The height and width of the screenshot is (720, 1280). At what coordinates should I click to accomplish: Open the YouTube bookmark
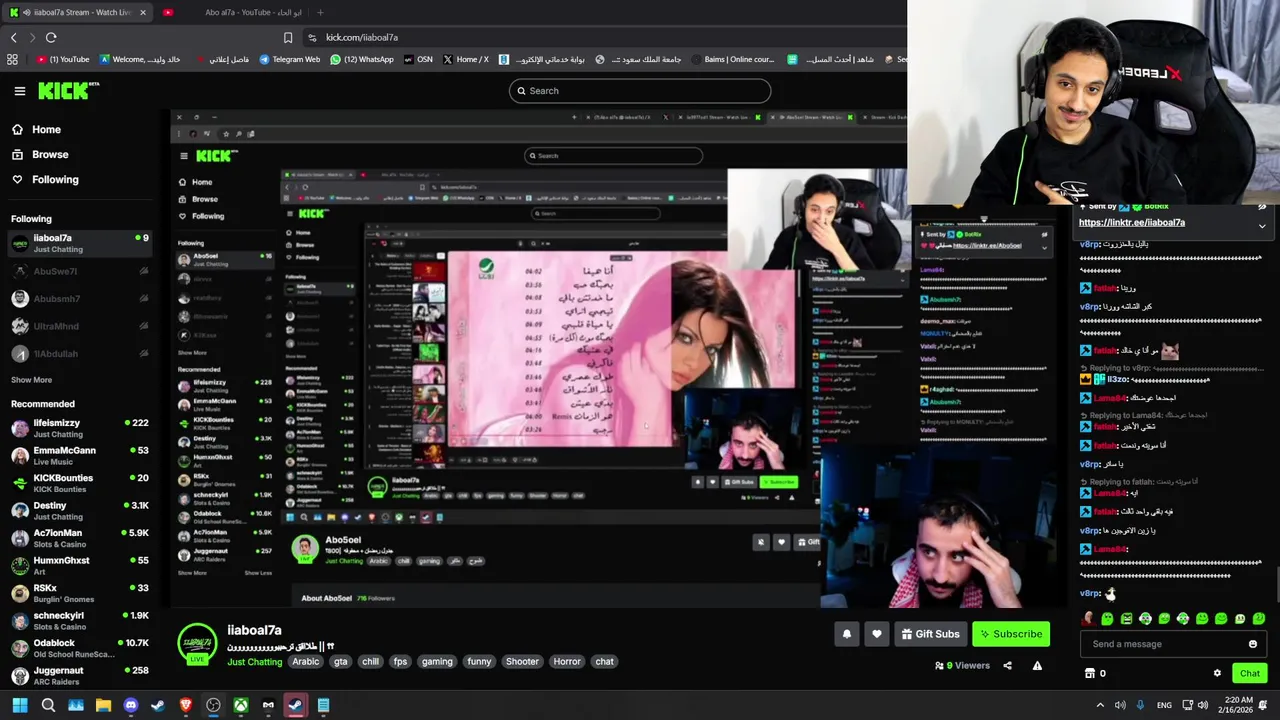63,59
